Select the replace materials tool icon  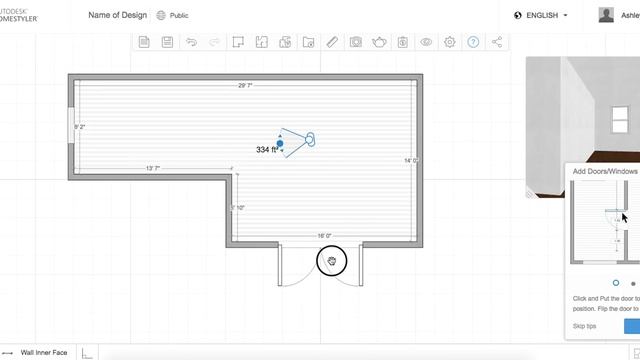[x=285, y=42]
